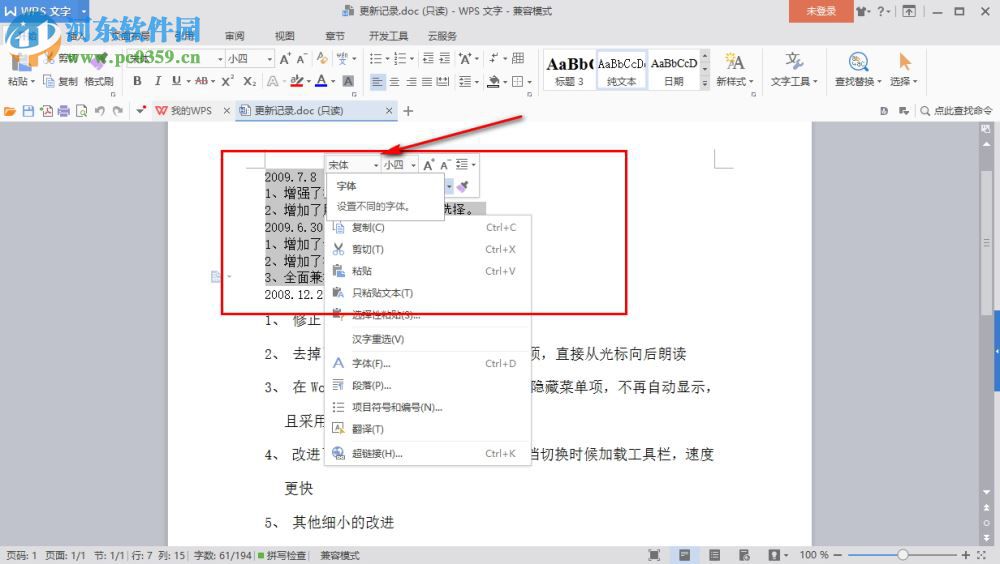The height and width of the screenshot is (564, 1000).
Task: Enable center text alignment
Action: [x=395, y=81]
